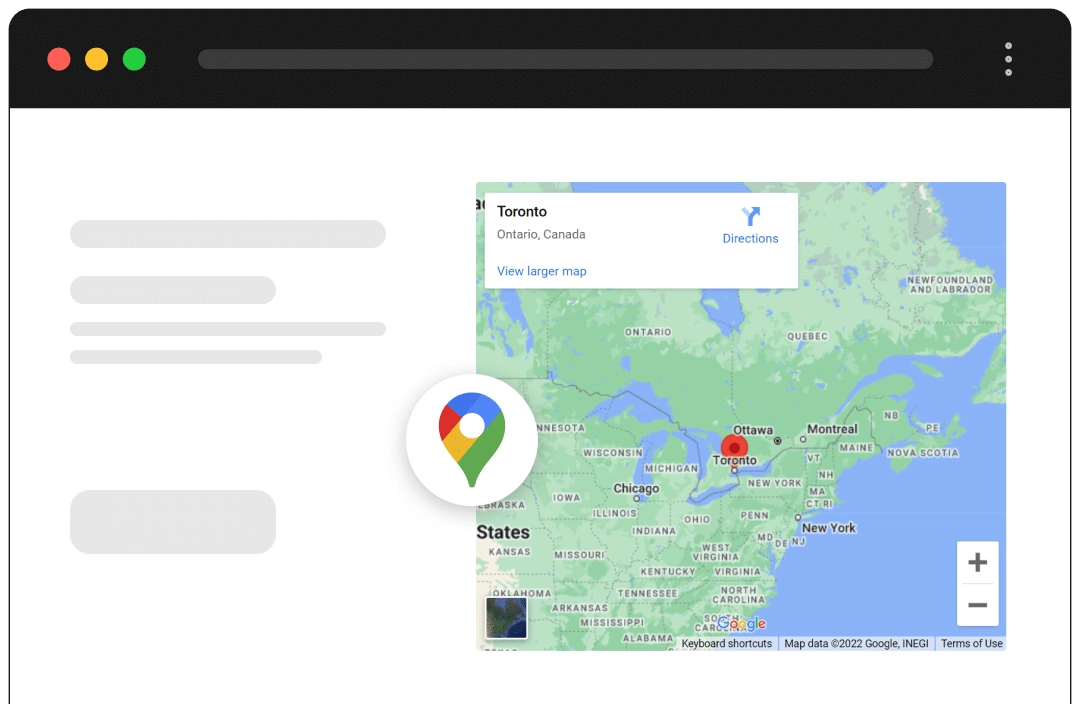Open the View larger map link
Viewport: 1080px width, 704px height.
coord(540,271)
